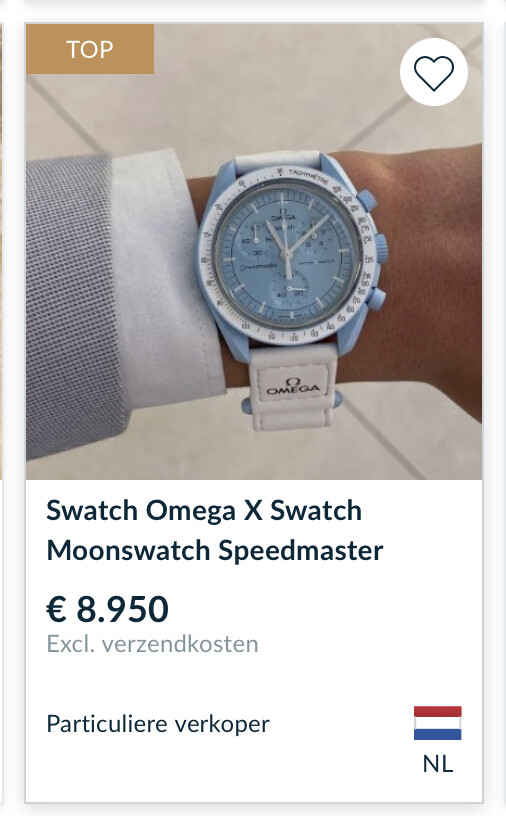Click the Particuliere verkoper seller label
The height and width of the screenshot is (816, 506).
(158, 724)
